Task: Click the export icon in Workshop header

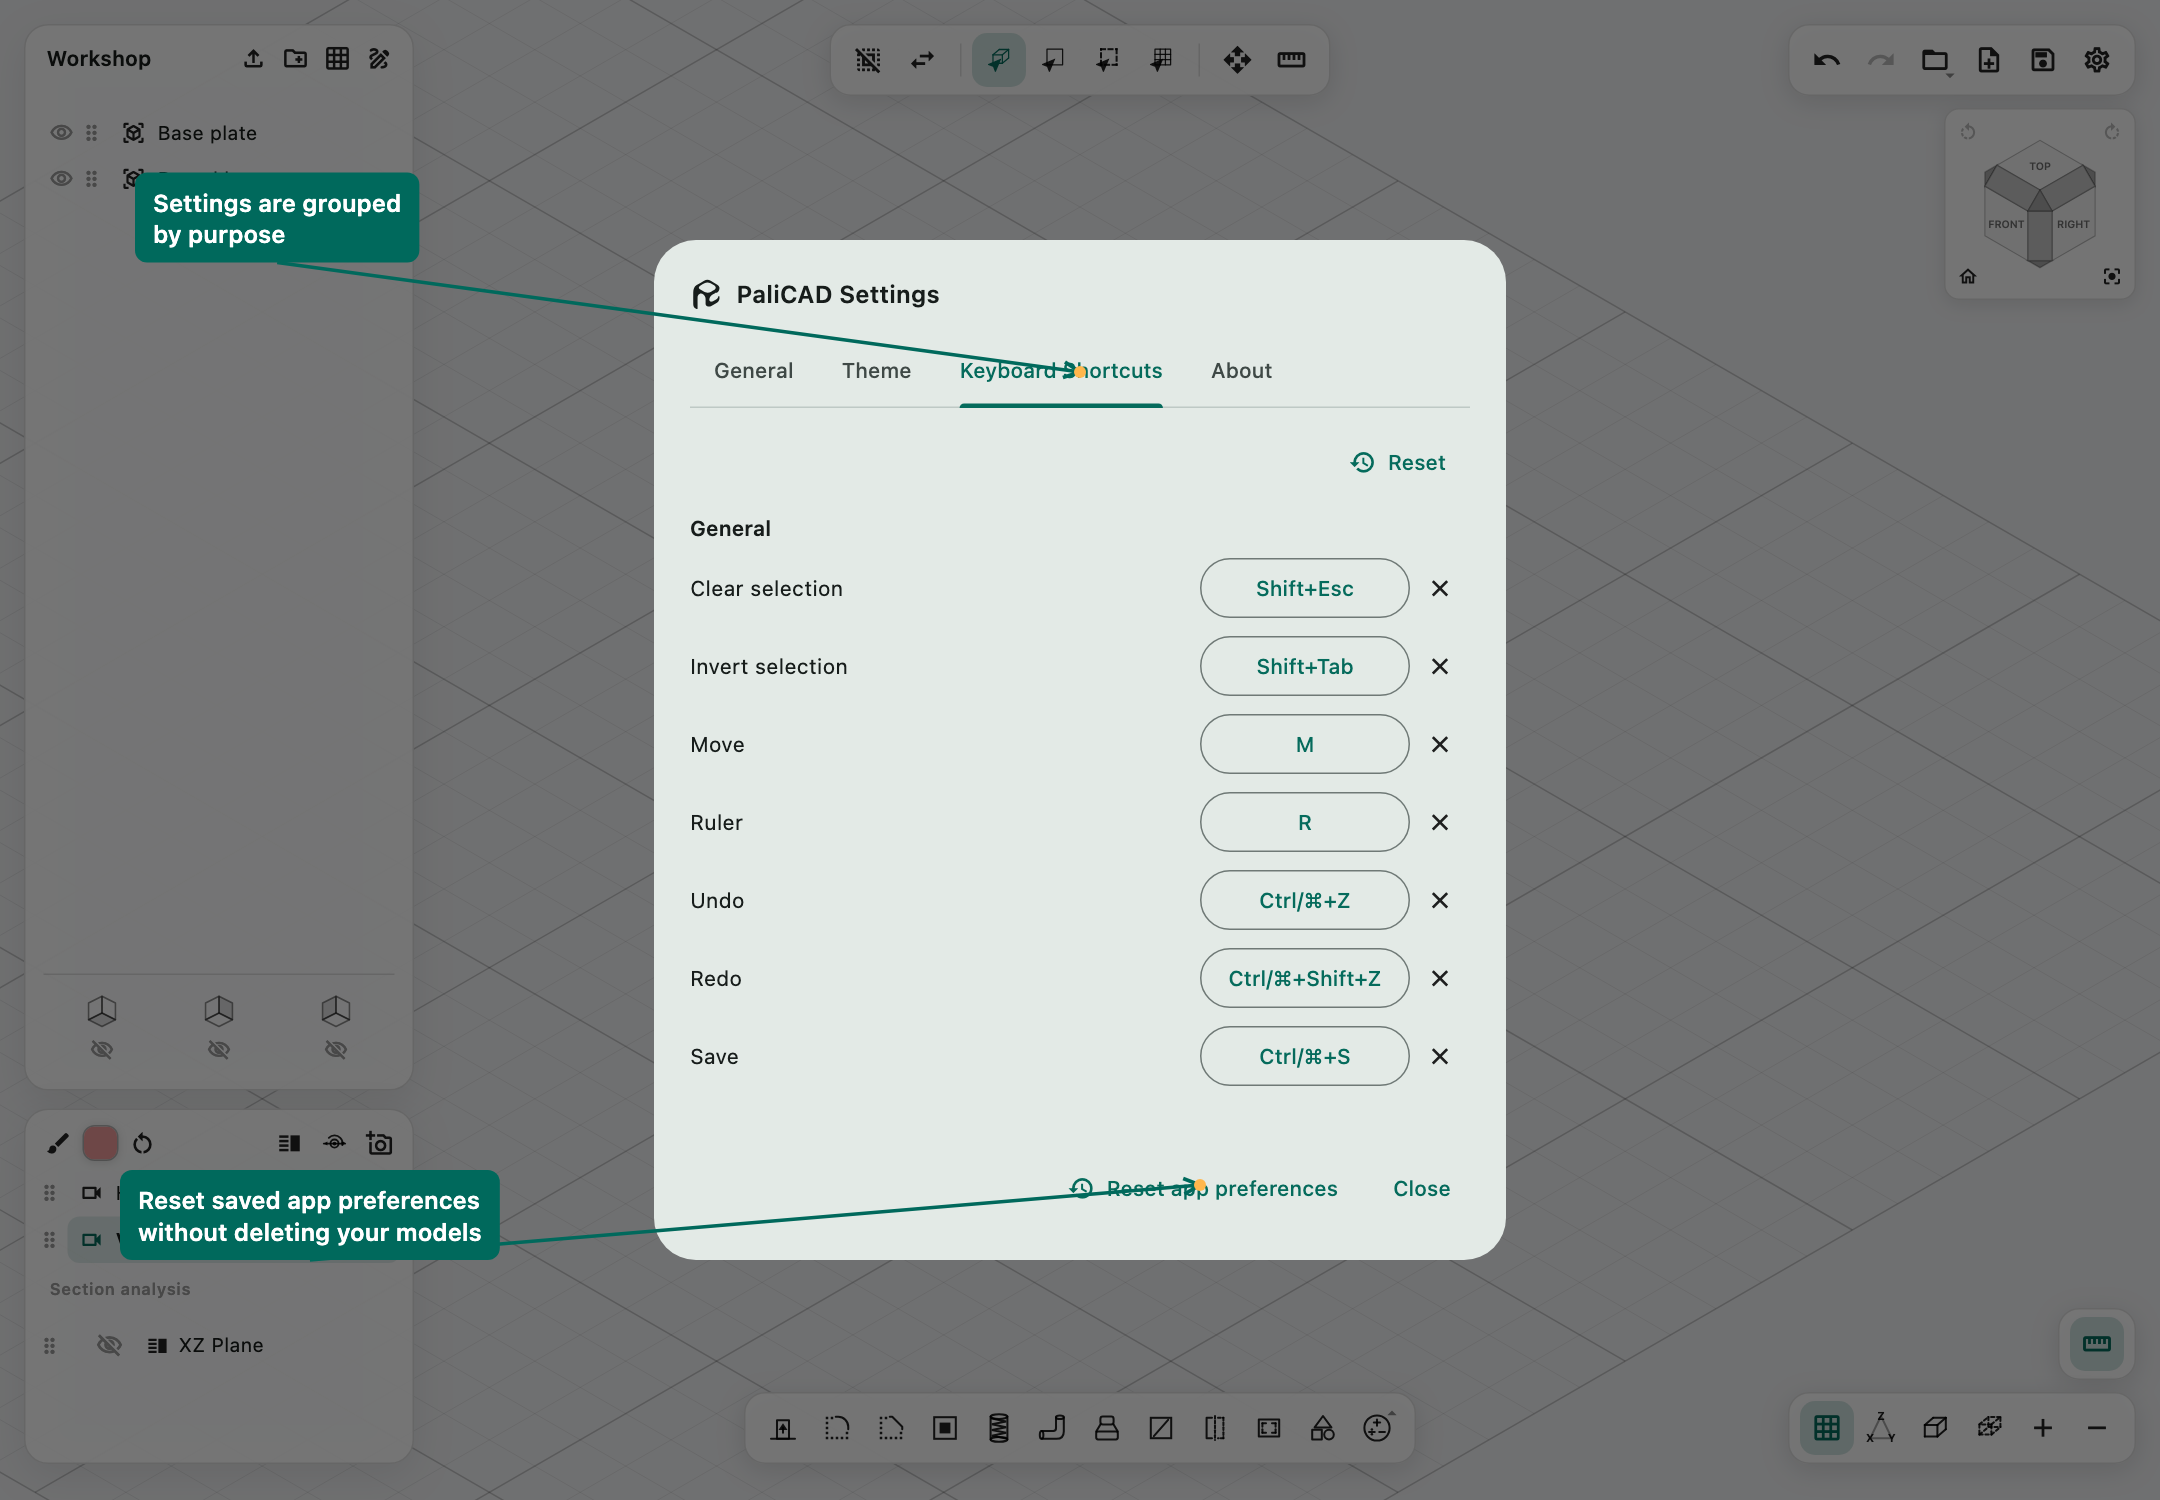Action: [x=253, y=59]
